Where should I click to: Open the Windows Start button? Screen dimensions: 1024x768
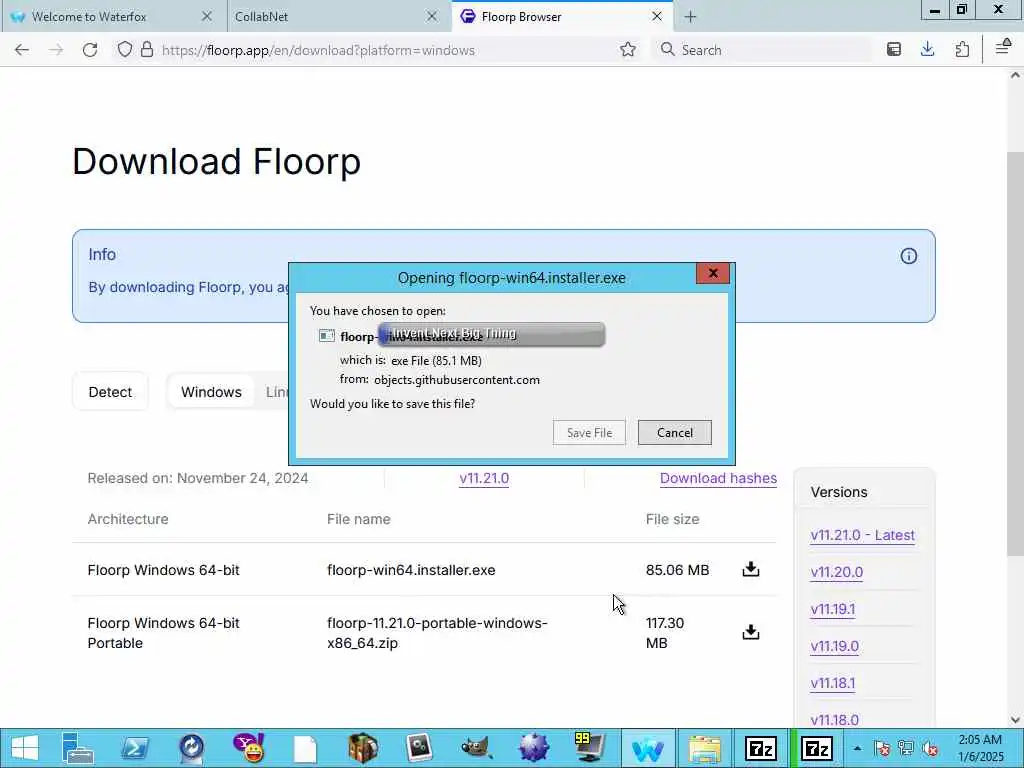[24, 748]
